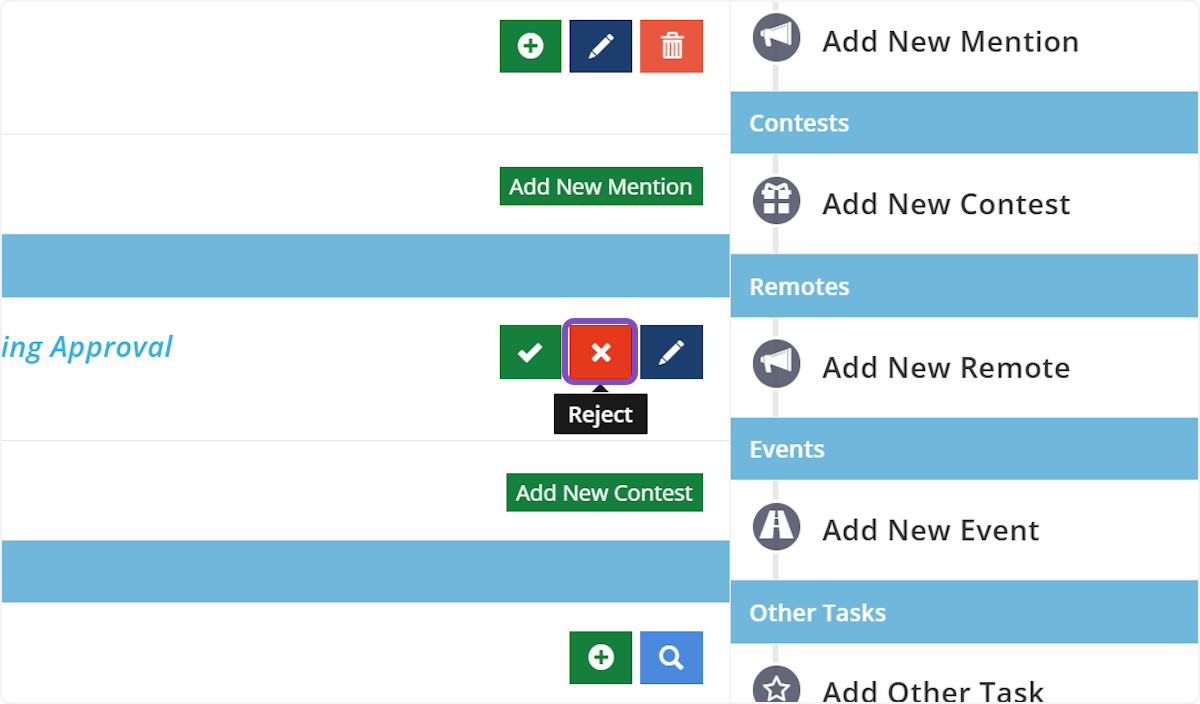Click the blue magnifier search button
Screen dimensions: 1200x704
671,657
